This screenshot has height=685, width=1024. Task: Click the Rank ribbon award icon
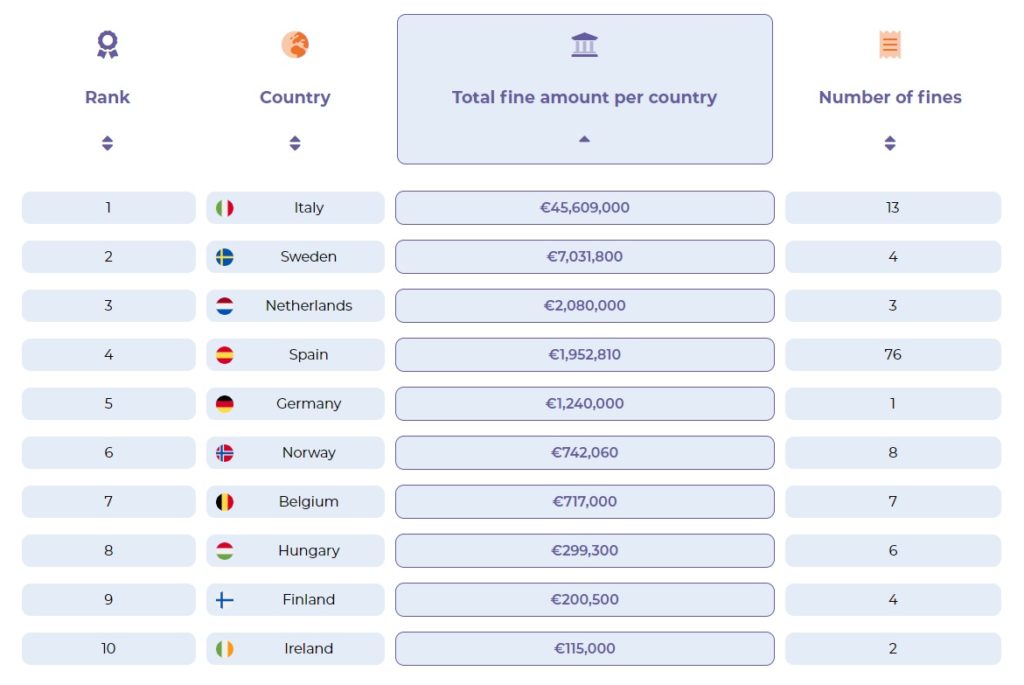[x=107, y=44]
